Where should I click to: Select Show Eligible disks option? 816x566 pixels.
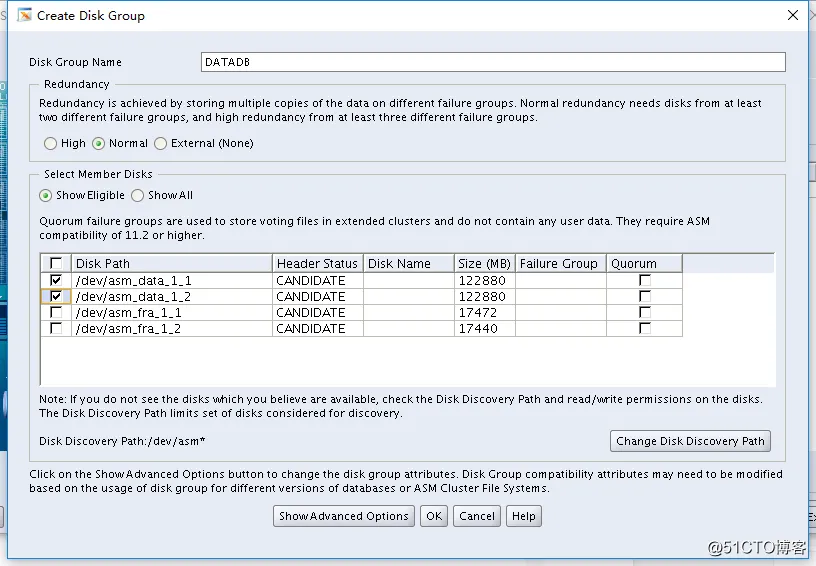click(x=46, y=196)
